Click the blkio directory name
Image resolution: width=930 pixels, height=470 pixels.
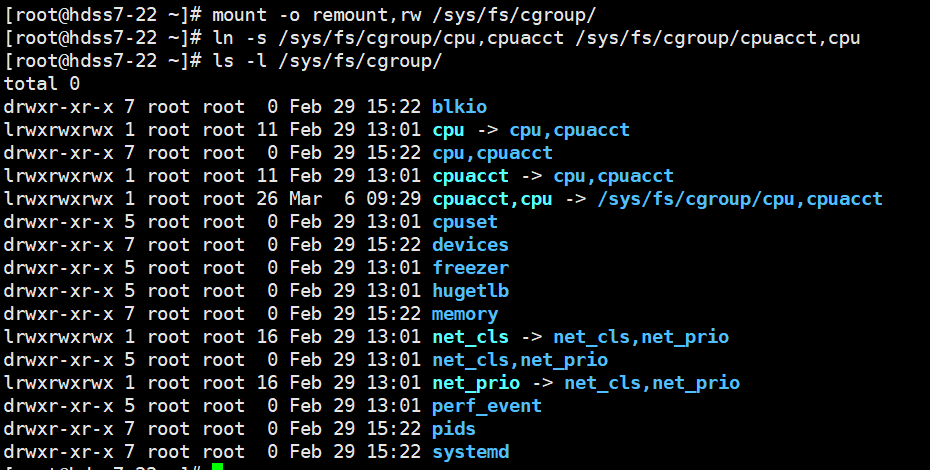pyautogui.click(x=459, y=107)
